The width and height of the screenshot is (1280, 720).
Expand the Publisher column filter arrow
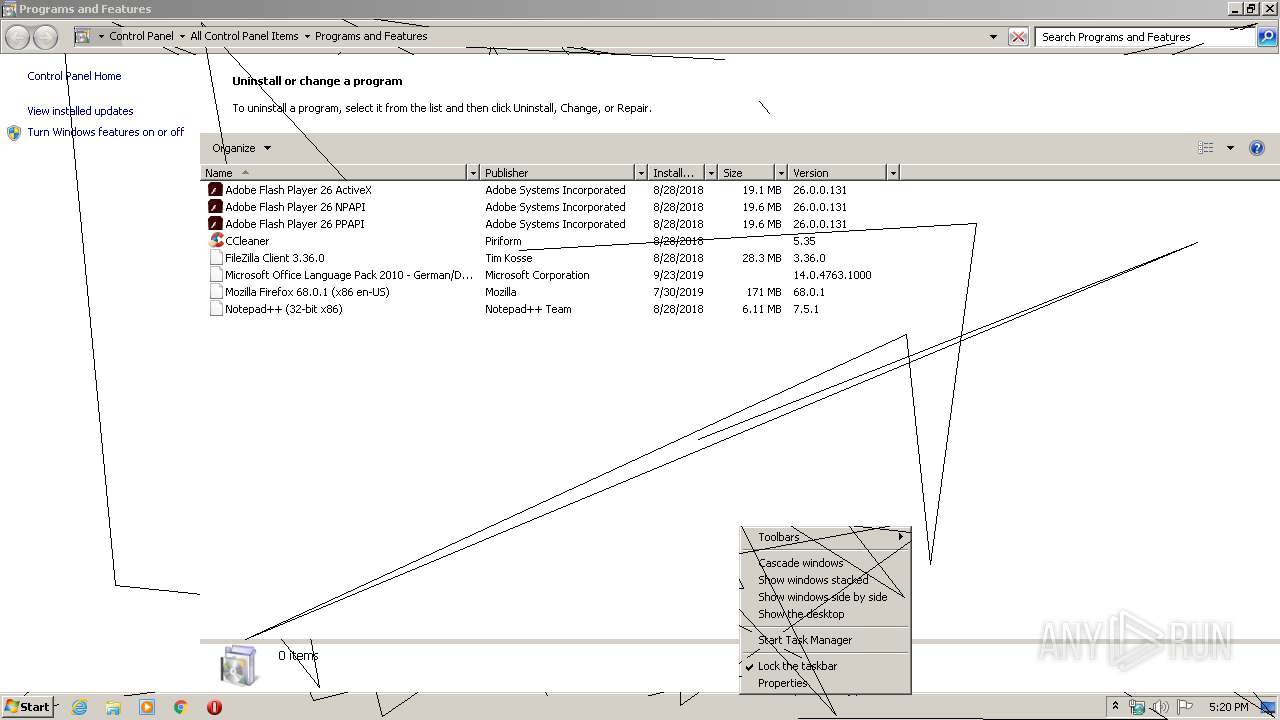click(x=641, y=173)
